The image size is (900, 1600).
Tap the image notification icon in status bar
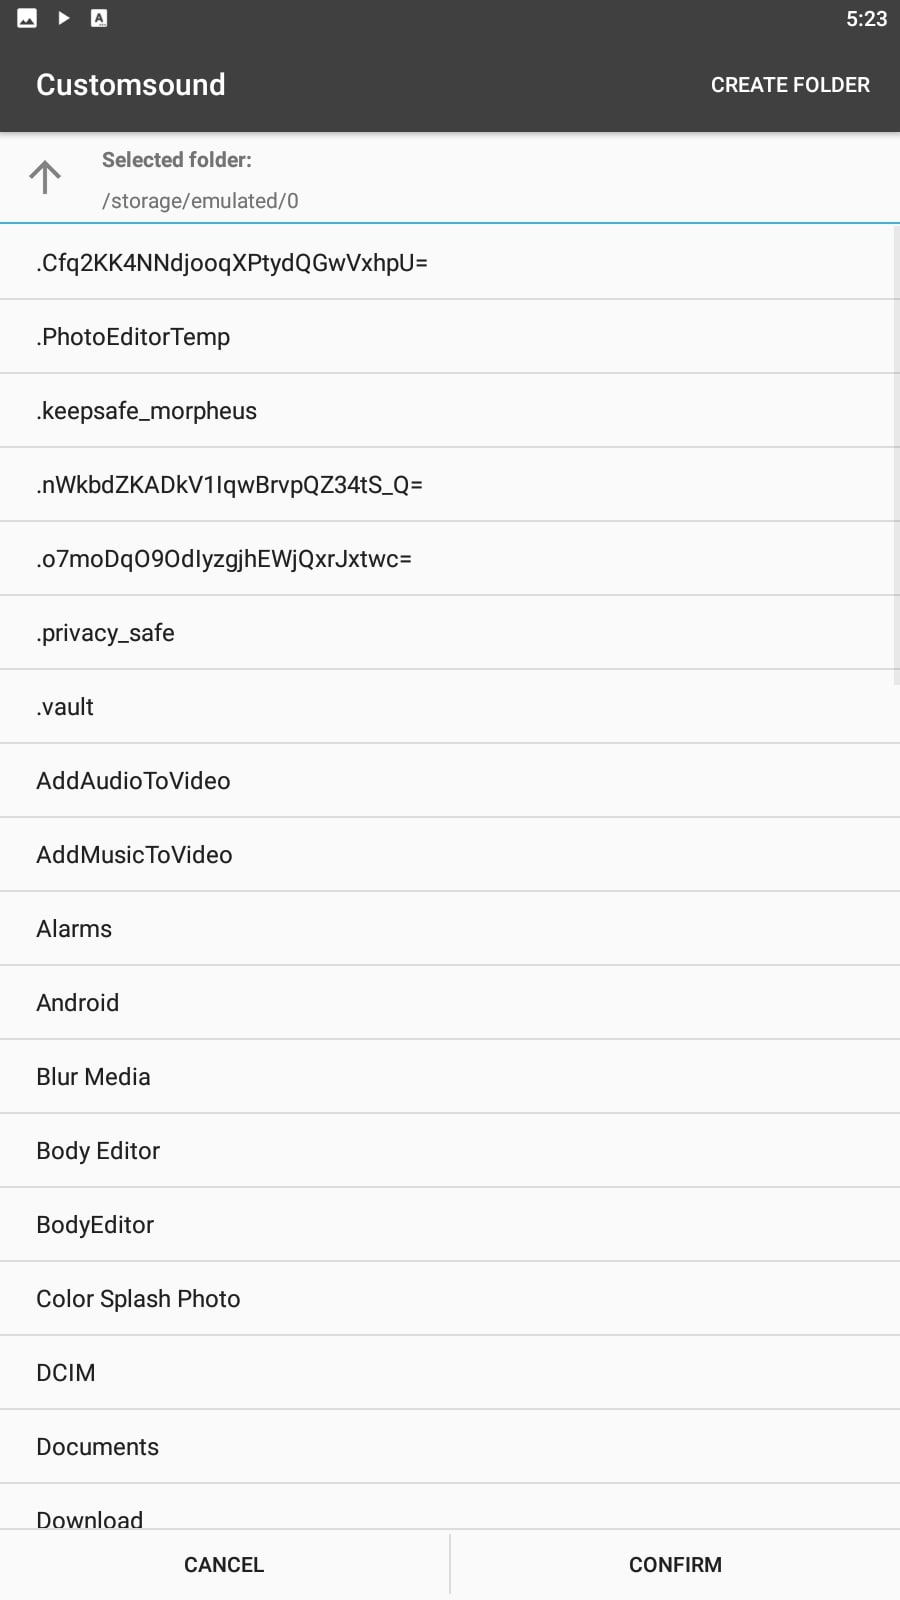(27, 18)
